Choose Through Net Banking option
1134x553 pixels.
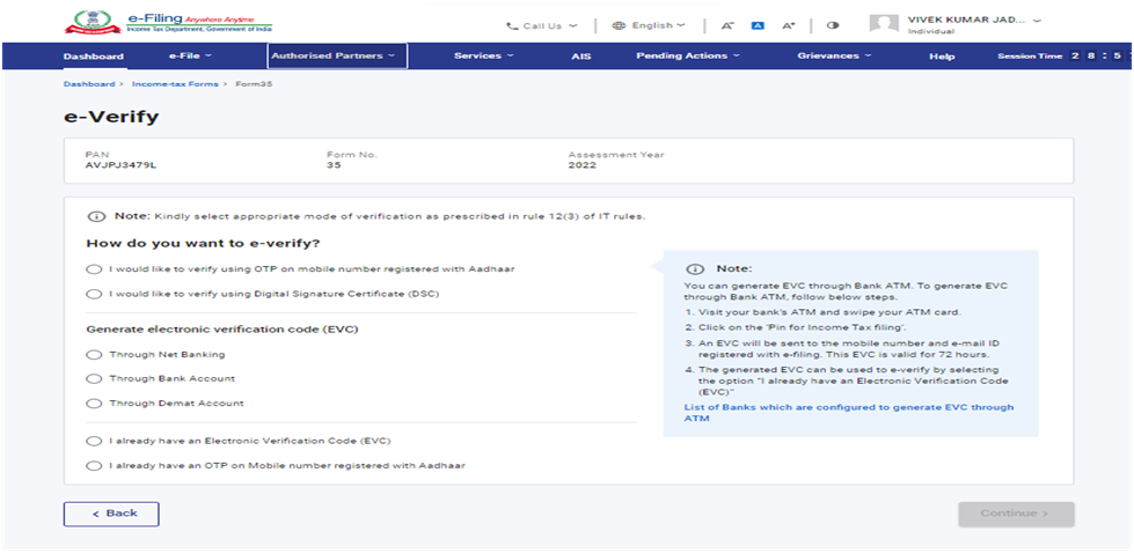click(94, 354)
